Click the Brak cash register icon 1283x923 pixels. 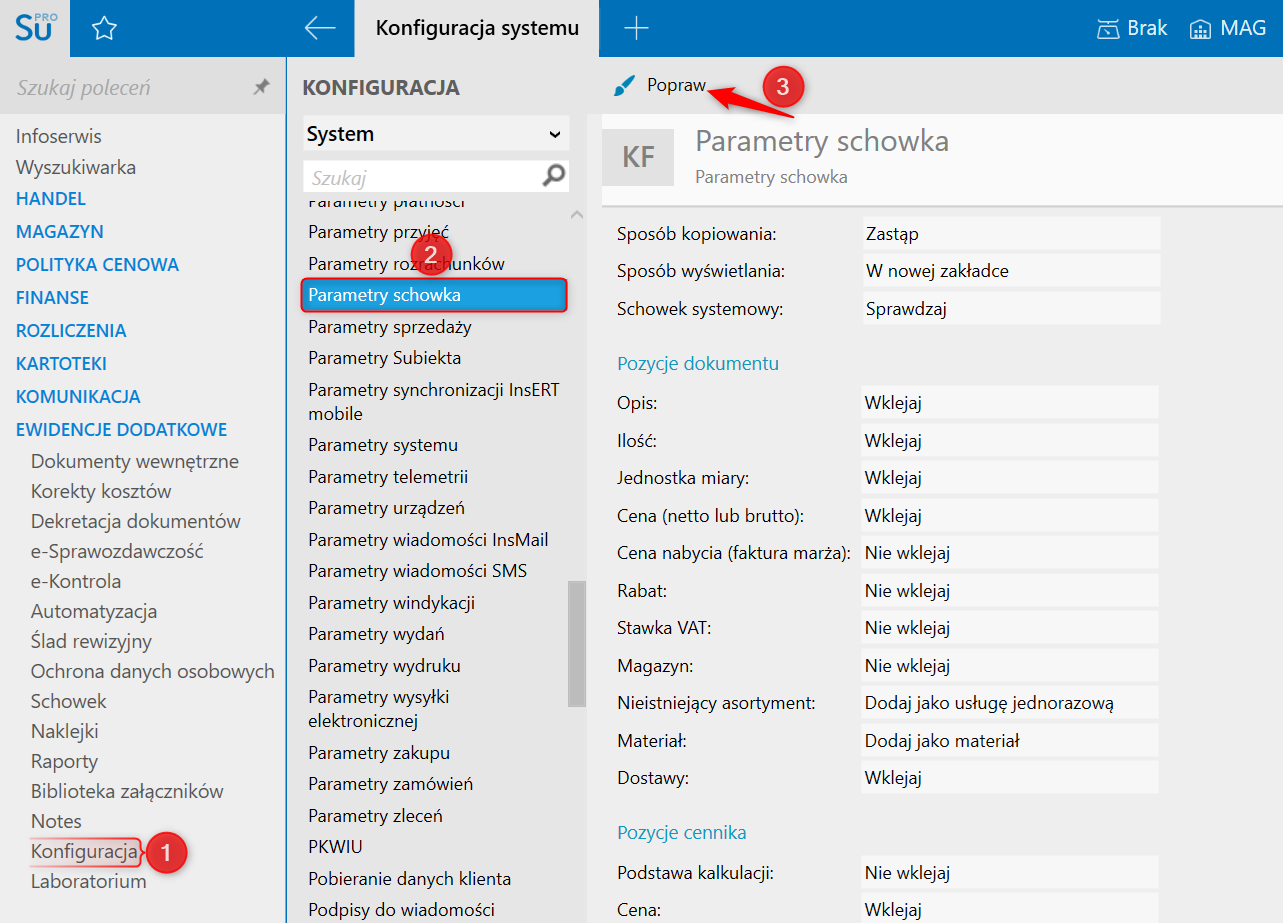click(1107, 29)
